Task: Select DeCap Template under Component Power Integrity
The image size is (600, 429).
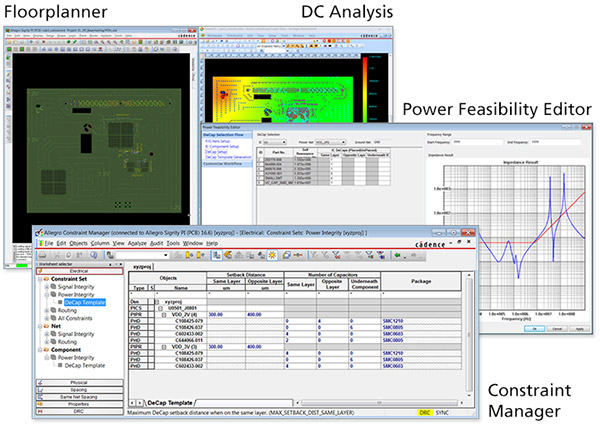Action: pos(85,365)
